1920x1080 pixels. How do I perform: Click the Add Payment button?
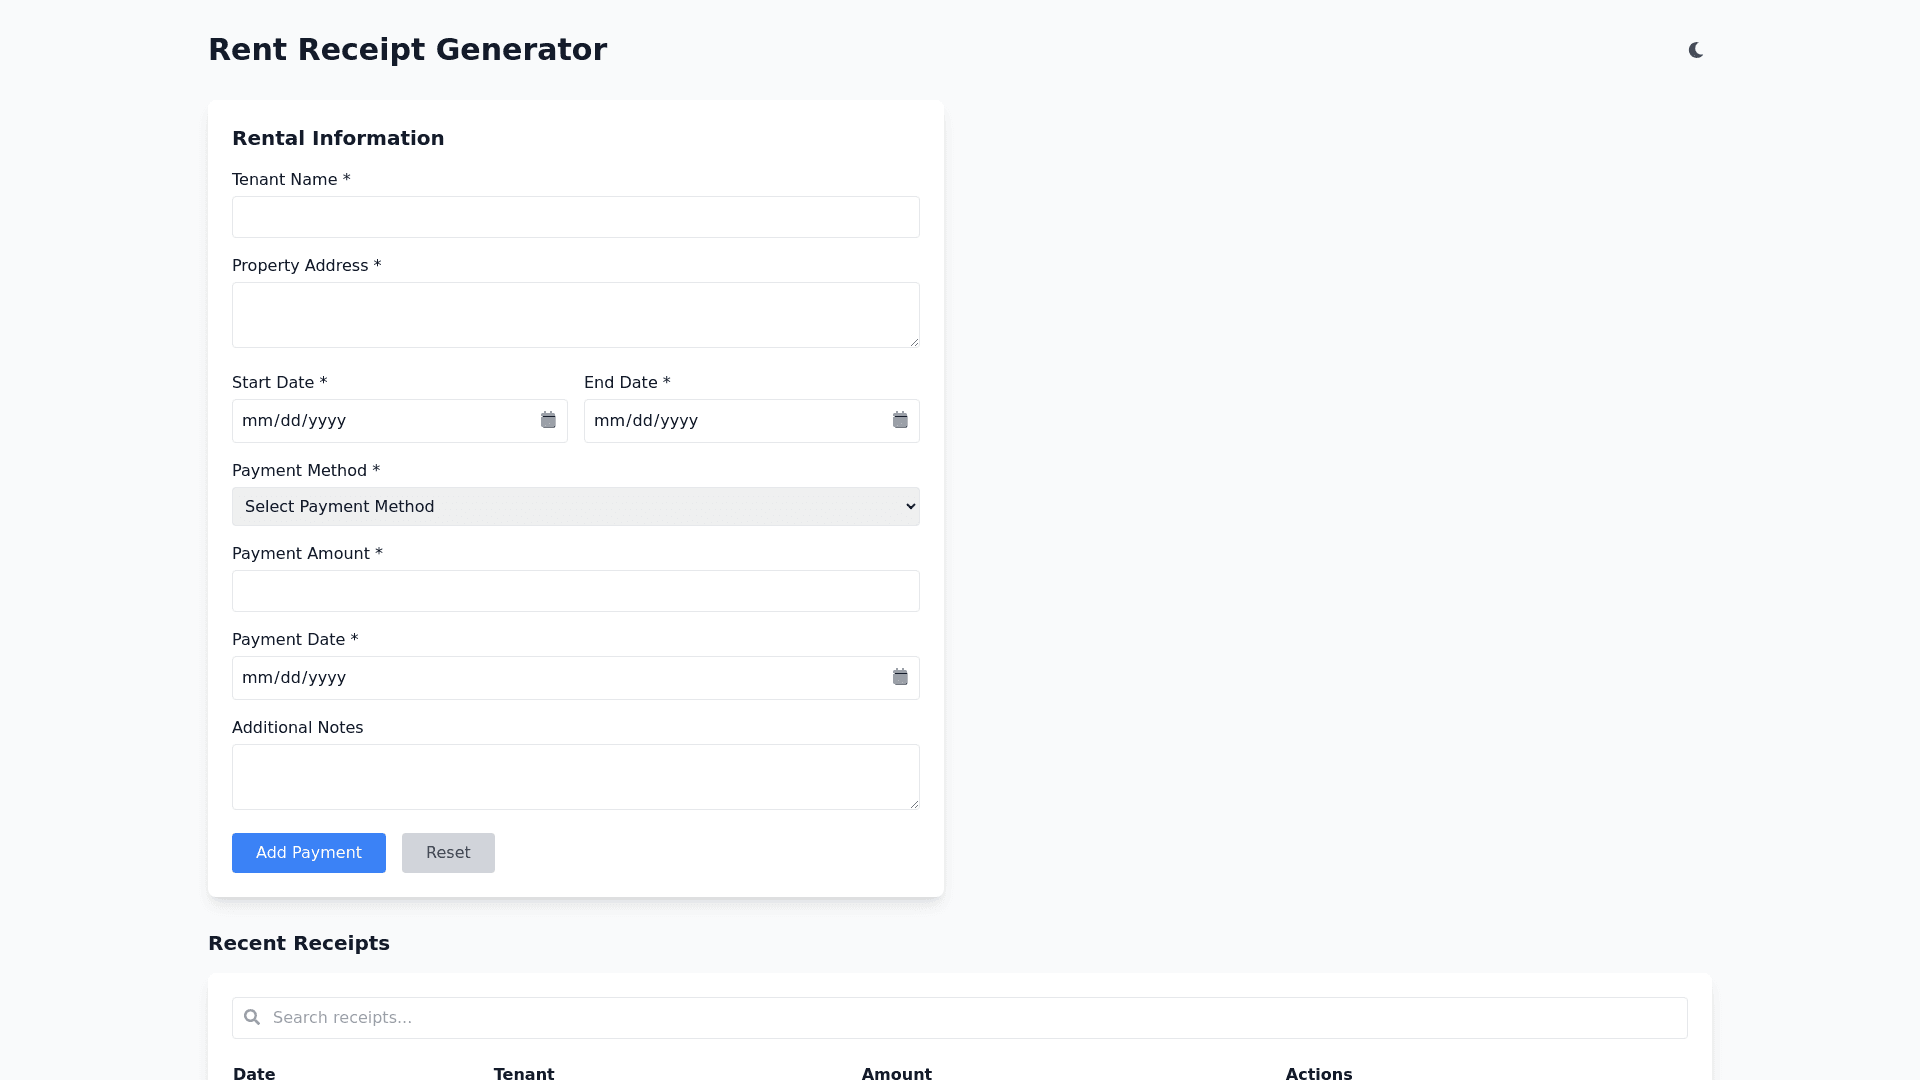pos(308,853)
